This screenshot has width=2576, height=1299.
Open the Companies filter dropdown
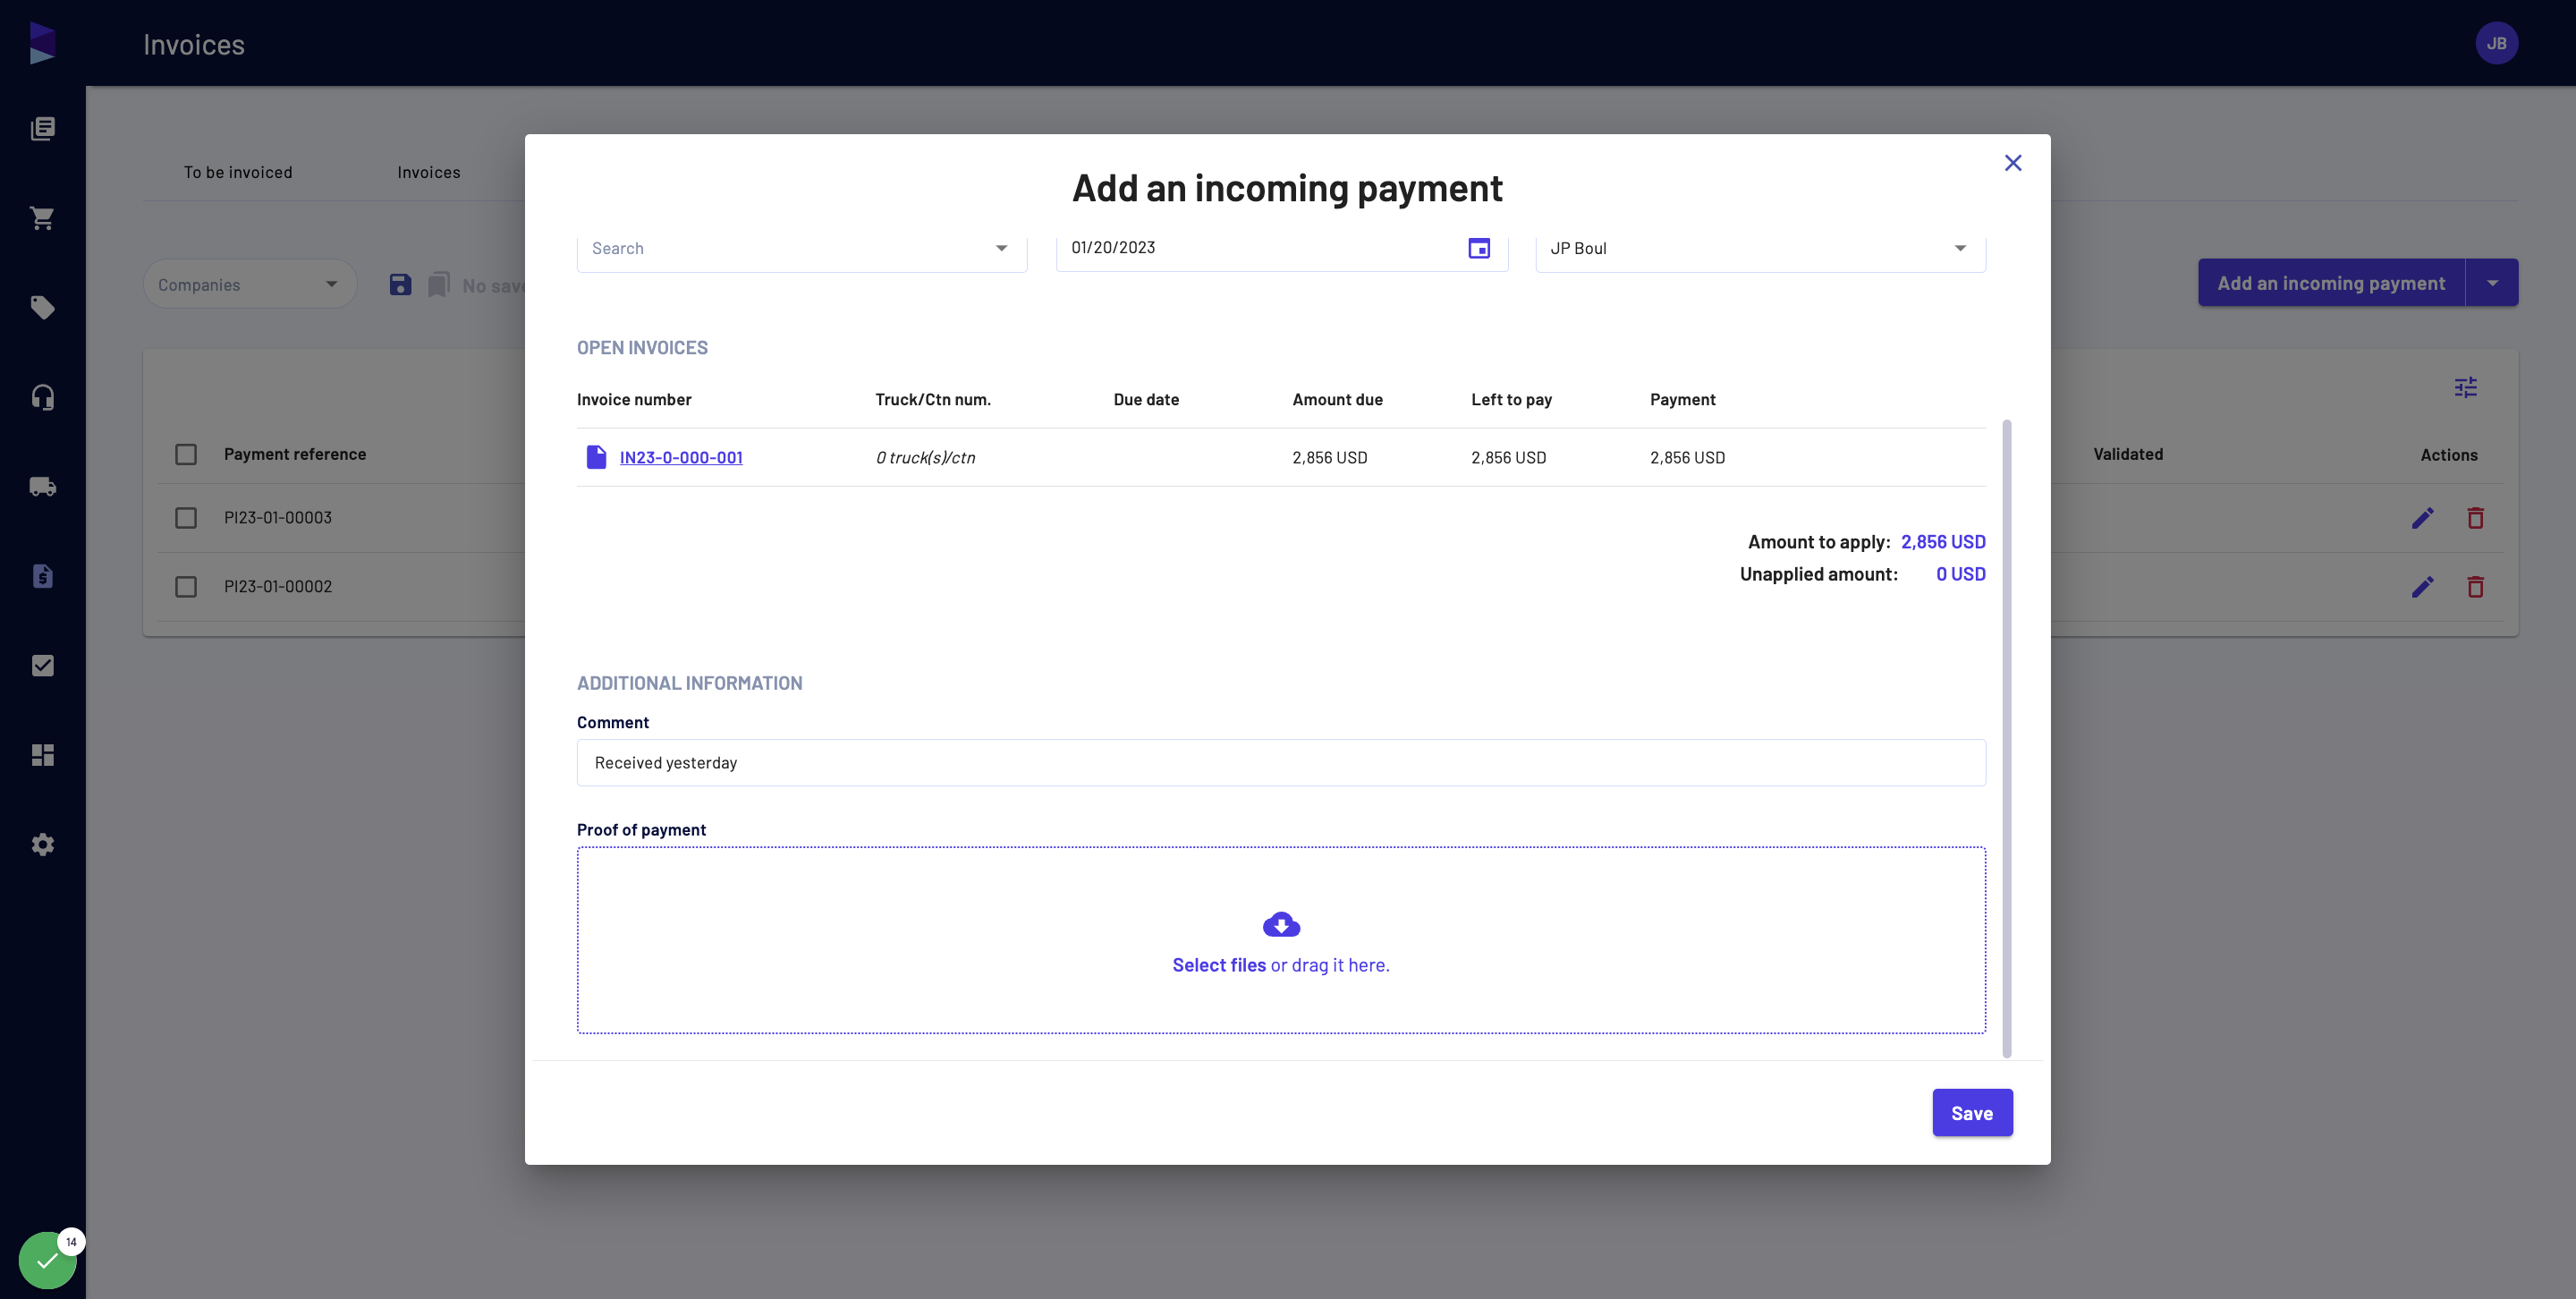click(250, 285)
